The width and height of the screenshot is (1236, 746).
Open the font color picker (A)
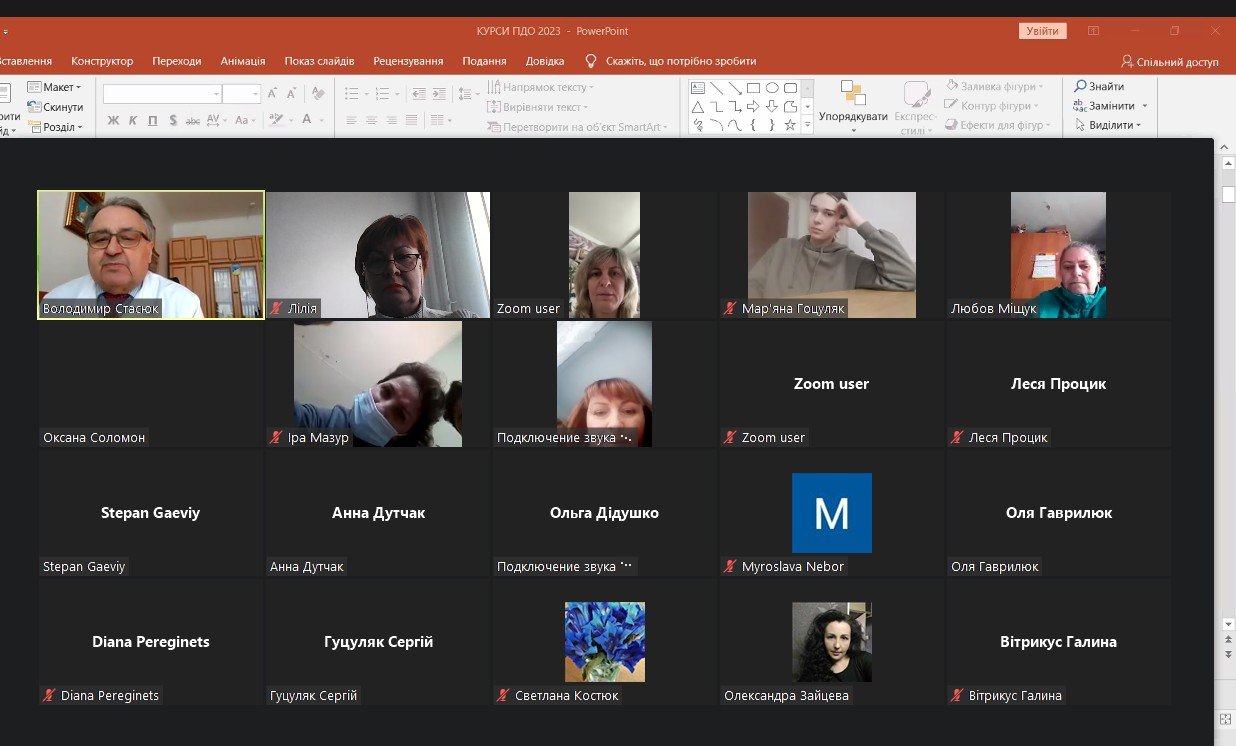tap(307, 121)
